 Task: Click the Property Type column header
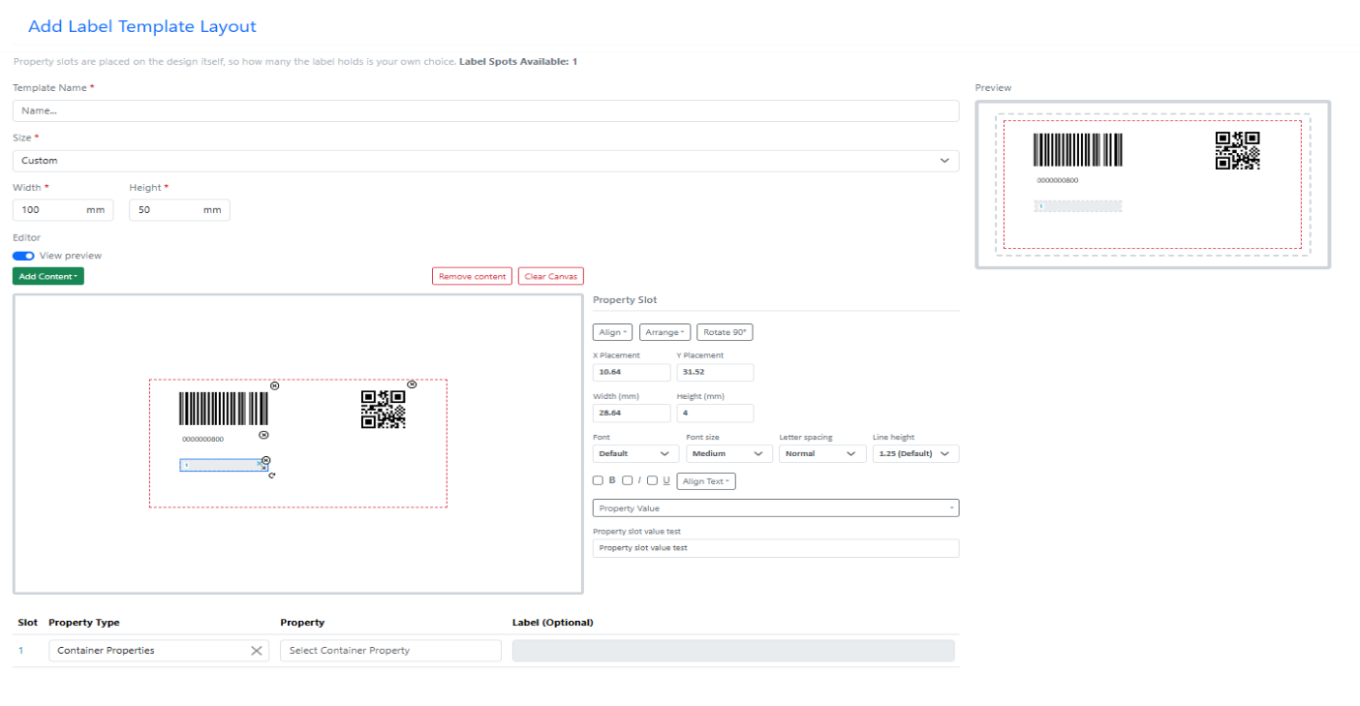click(84, 623)
